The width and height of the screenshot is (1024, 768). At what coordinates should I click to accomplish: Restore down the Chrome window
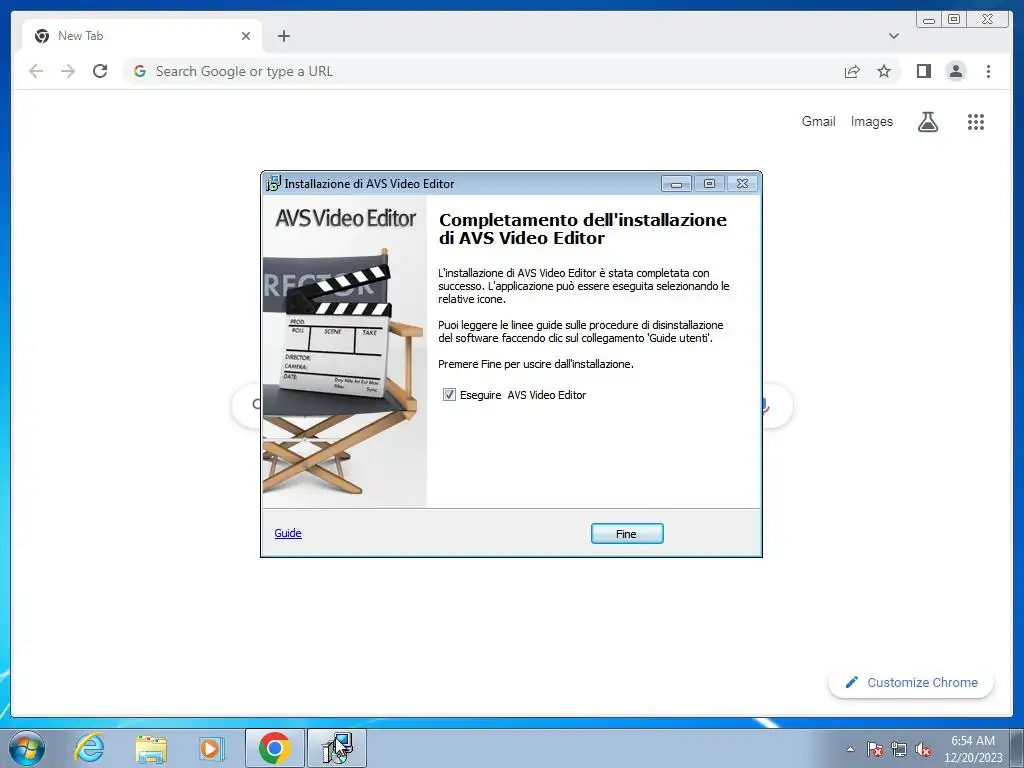[953, 20]
